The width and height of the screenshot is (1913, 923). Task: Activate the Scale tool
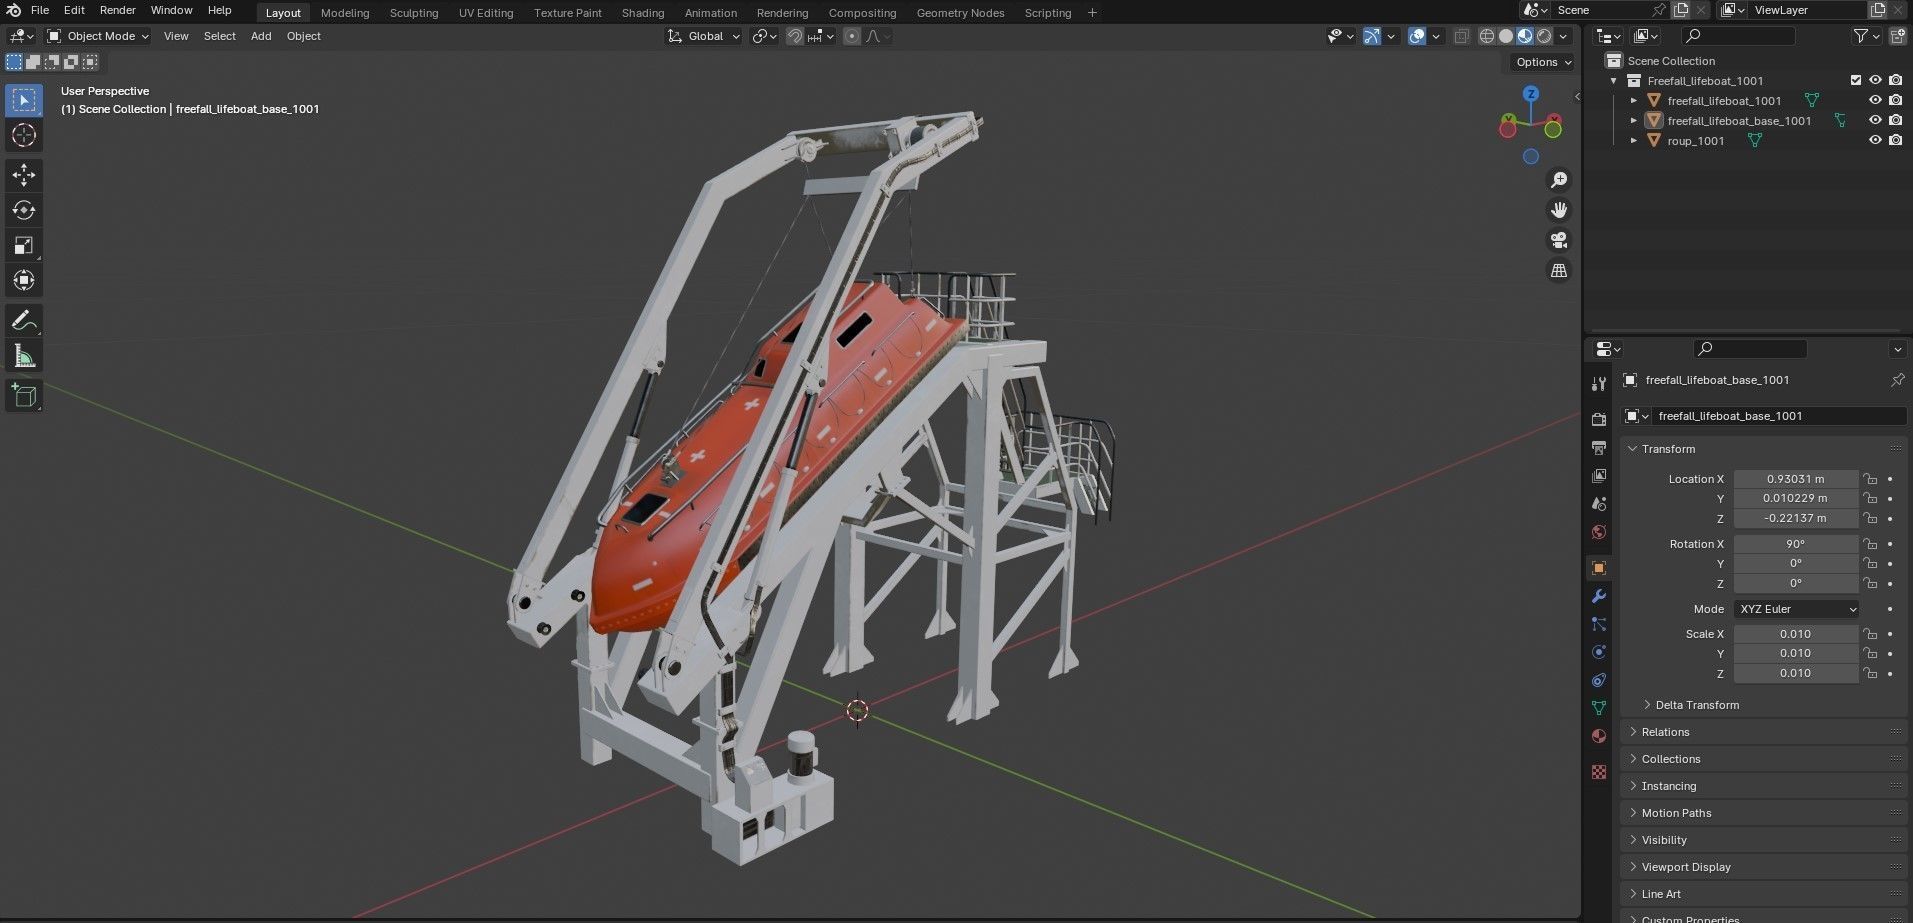click(24, 245)
